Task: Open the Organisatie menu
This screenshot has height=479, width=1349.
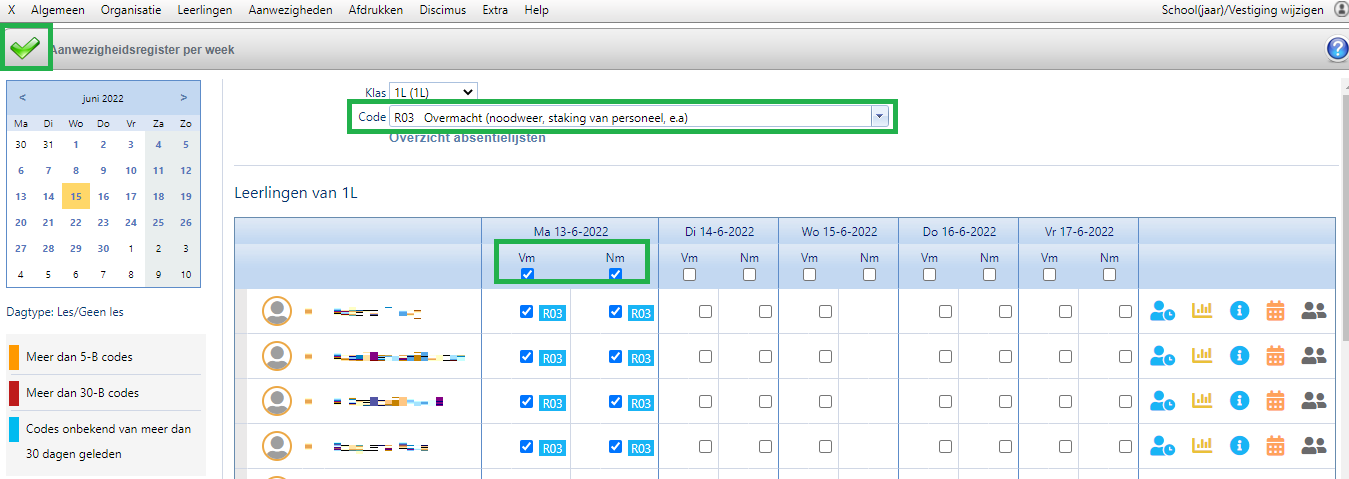Action: (130, 10)
